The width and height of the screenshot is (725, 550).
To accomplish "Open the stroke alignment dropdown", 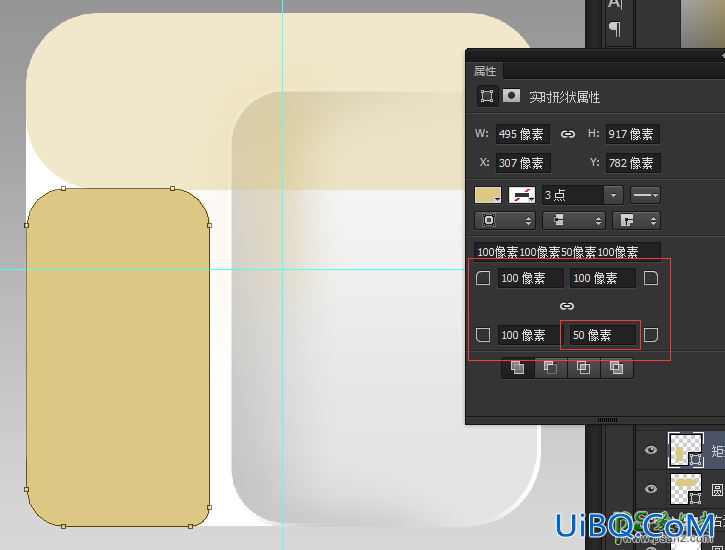I will pos(505,220).
